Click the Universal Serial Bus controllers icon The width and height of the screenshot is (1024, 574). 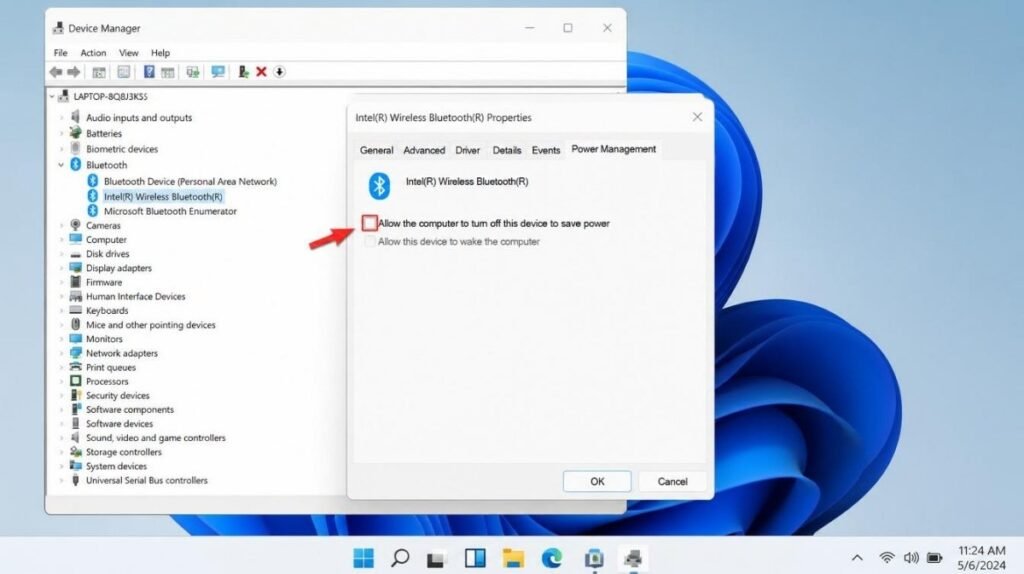pyautogui.click(x=76, y=480)
